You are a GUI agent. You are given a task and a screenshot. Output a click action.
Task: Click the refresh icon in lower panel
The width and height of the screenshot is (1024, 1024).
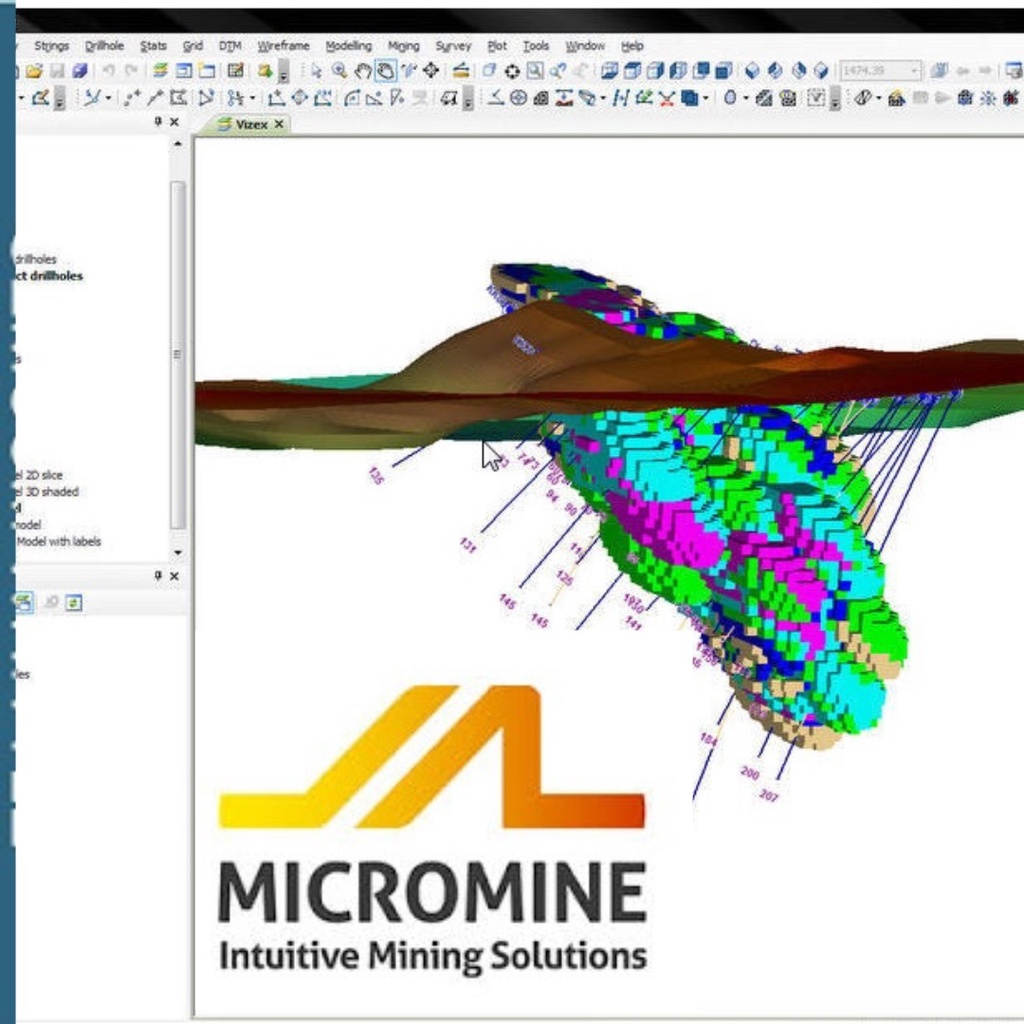pos(74,602)
